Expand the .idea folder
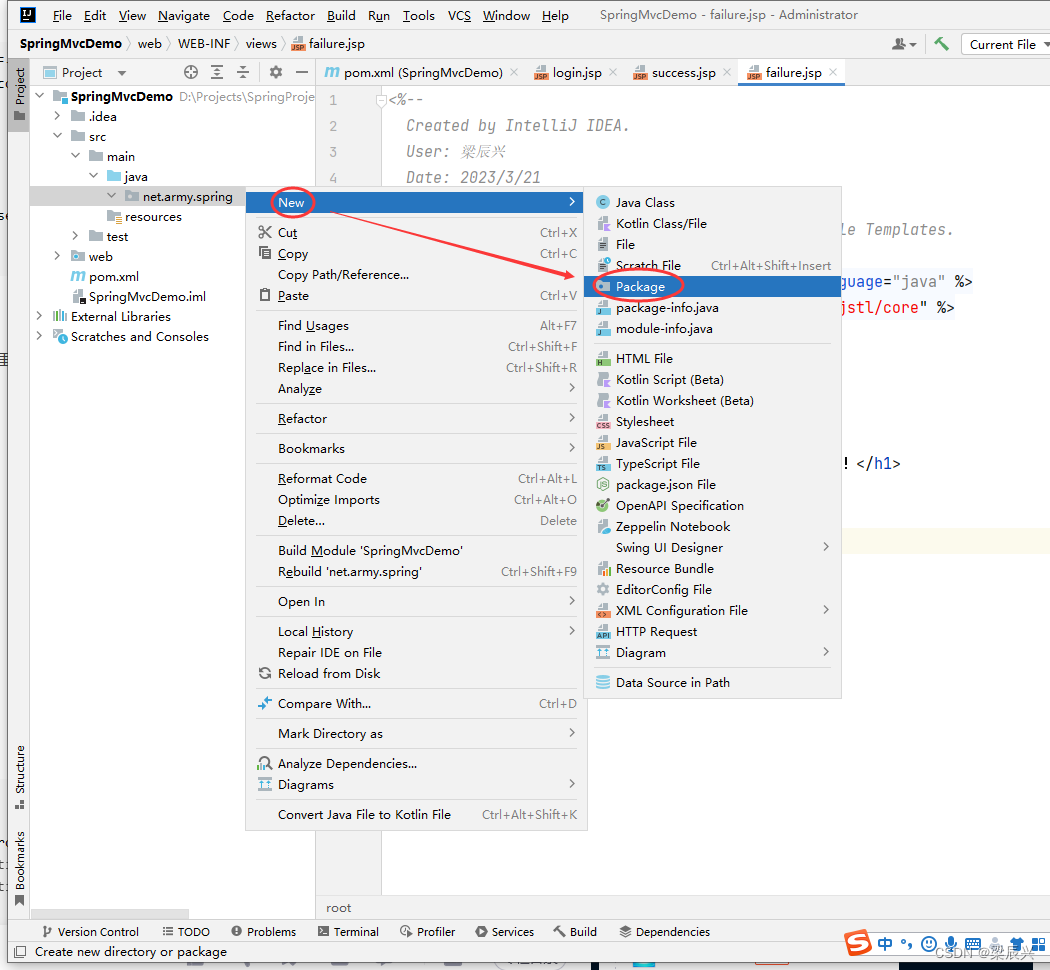This screenshot has width=1050, height=970. [x=58, y=116]
